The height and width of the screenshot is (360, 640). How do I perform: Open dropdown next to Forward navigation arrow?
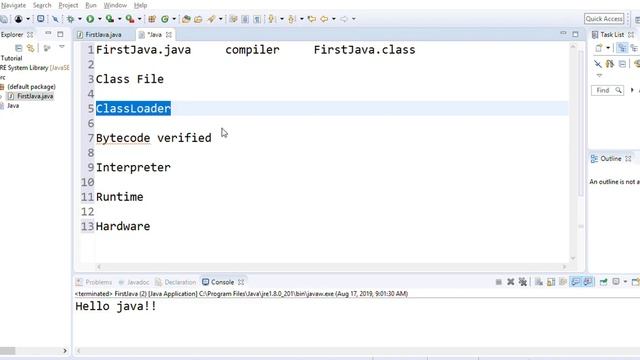click(x=353, y=19)
